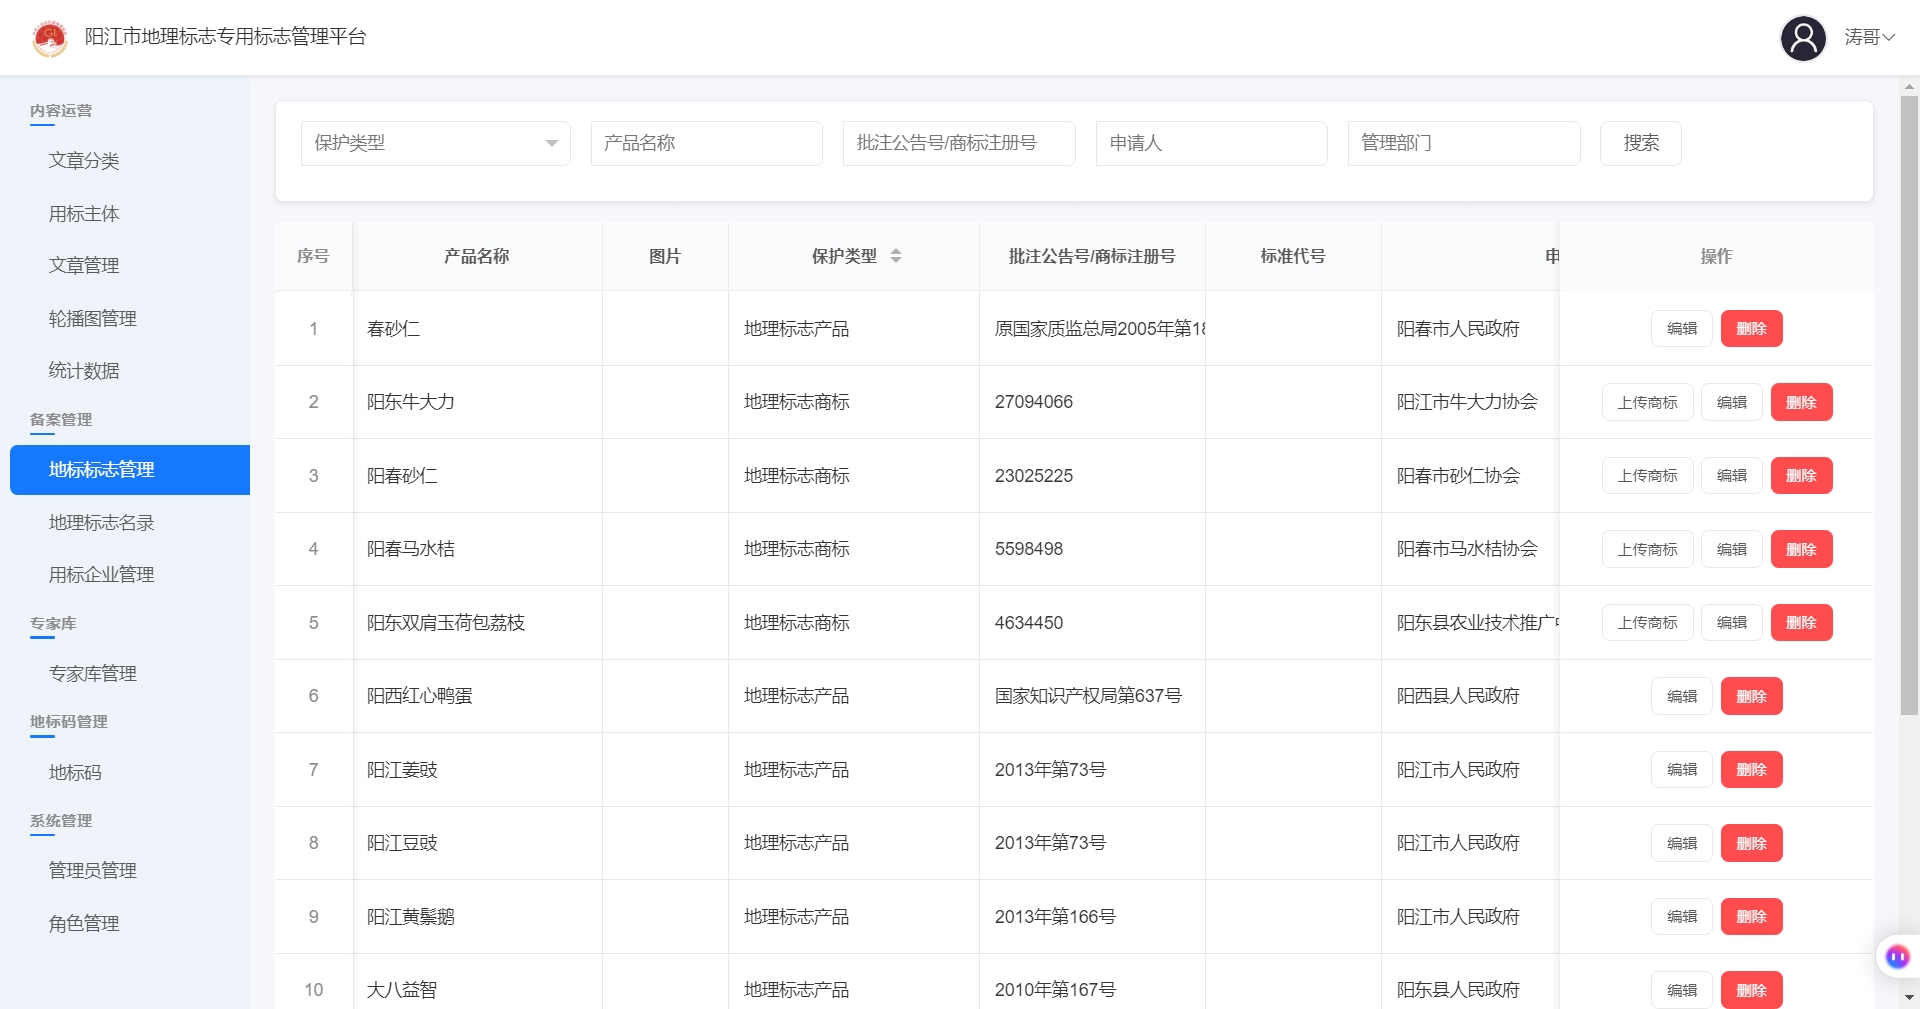This screenshot has width=1920, height=1009.
Task: Delete the 春砂仁 row
Action: pos(1751,328)
